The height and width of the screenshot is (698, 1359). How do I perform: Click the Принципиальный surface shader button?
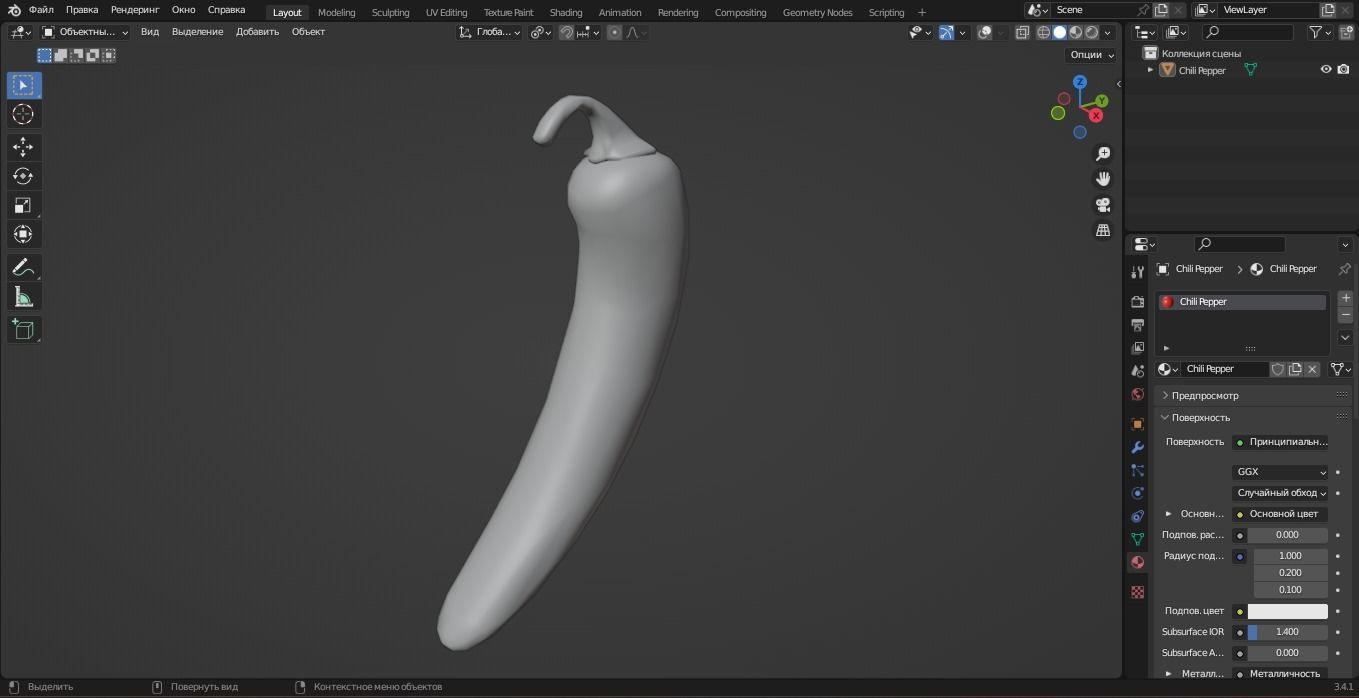click(1281, 442)
